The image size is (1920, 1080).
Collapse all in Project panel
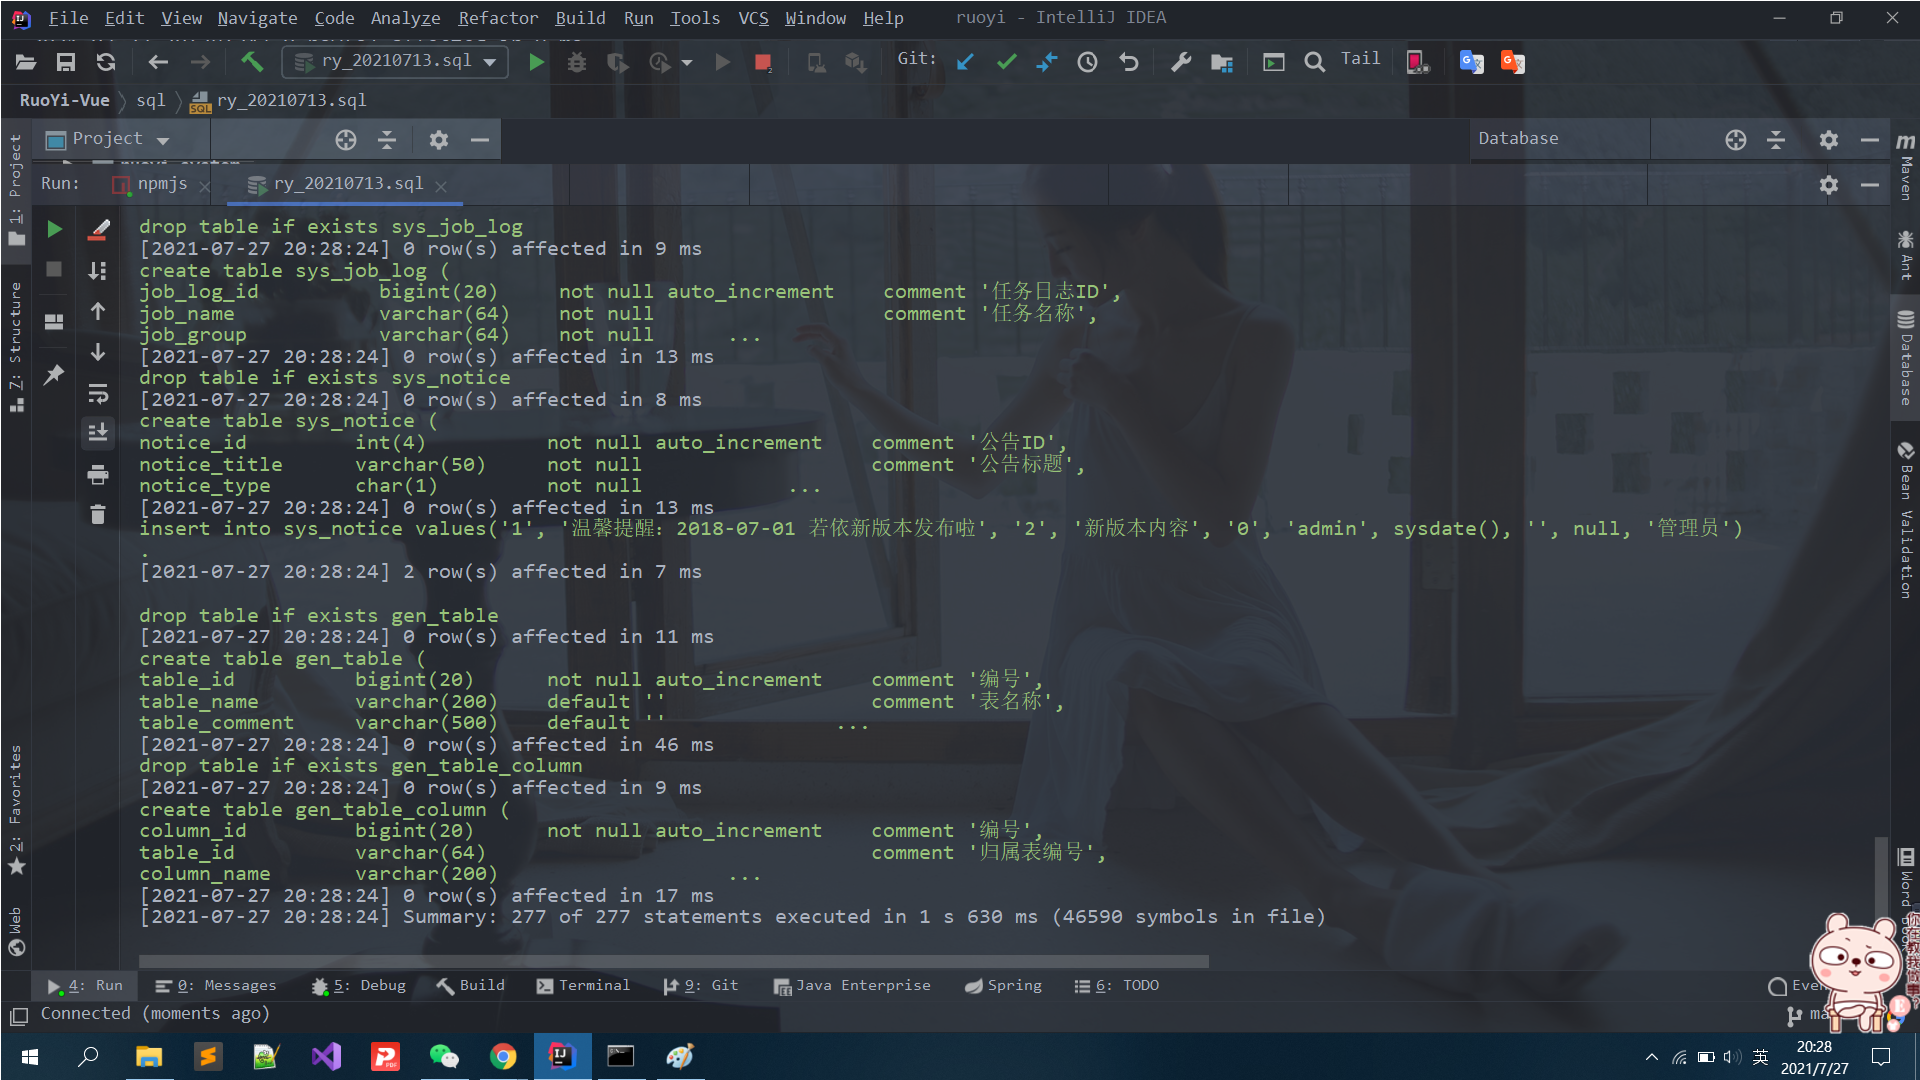(x=387, y=140)
